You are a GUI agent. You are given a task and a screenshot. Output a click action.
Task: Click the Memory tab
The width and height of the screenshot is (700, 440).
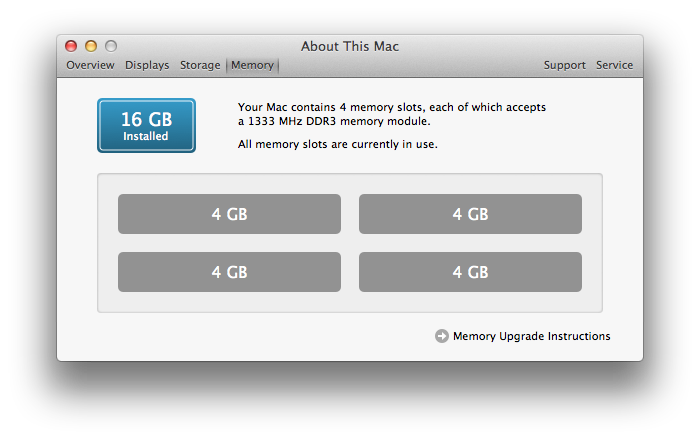pyautogui.click(x=252, y=65)
